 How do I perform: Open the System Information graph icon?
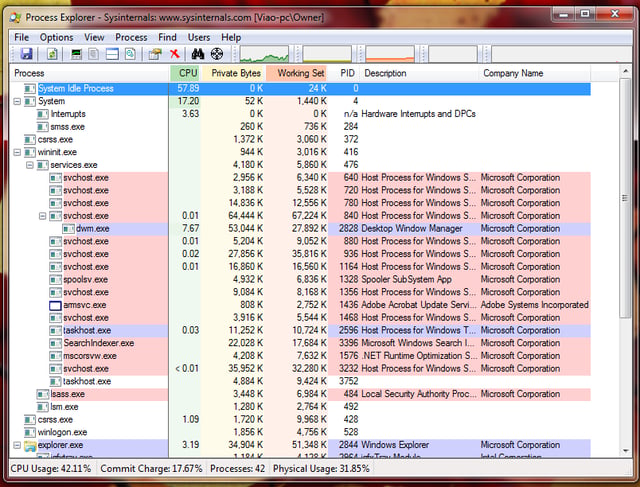tap(76, 54)
